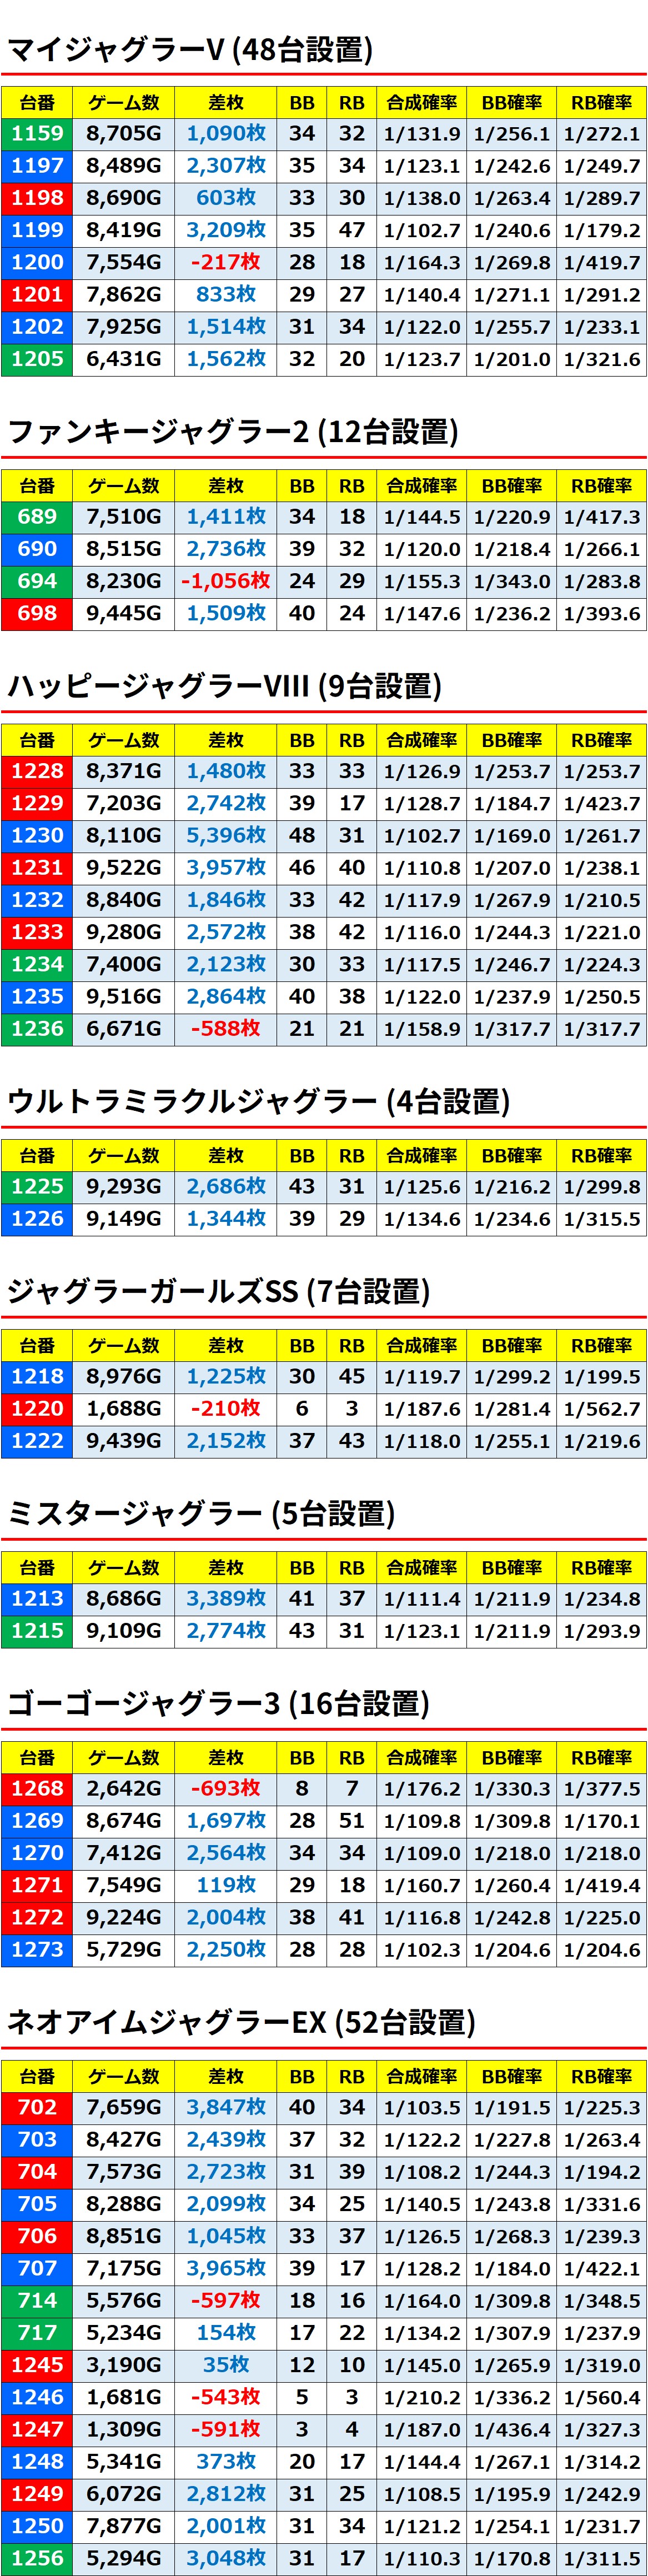
Task: Select the blue machine number 690 cell
Action: click(37, 549)
